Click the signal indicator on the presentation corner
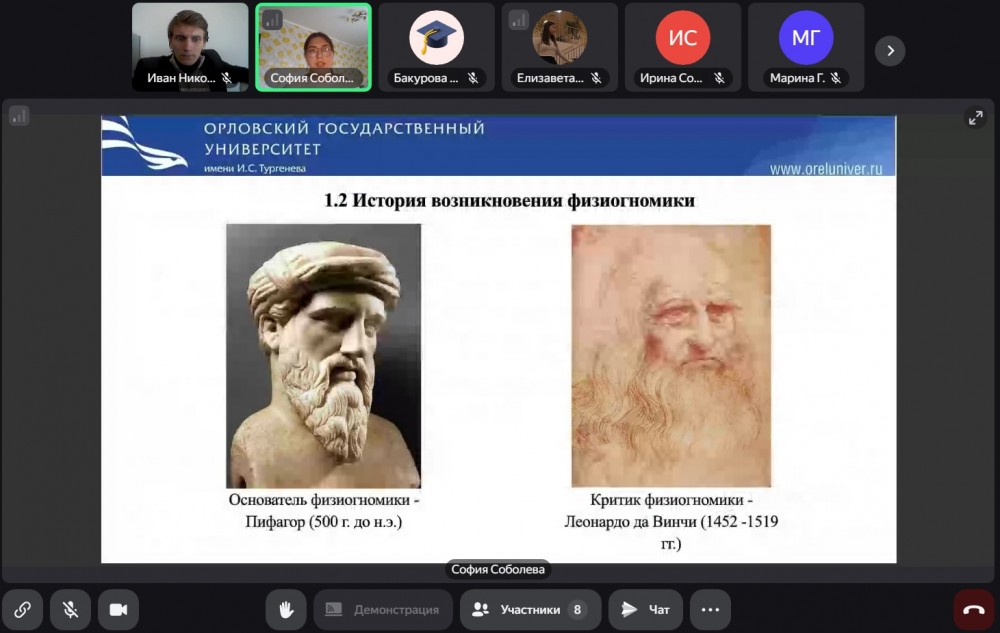Image resolution: width=1000 pixels, height=633 pixels. click(x=18, y=116)
